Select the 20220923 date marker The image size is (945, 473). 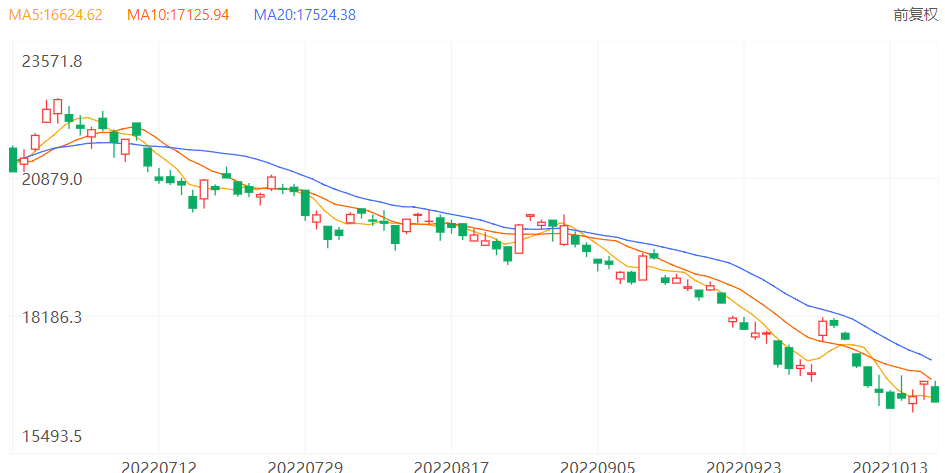(744, 467)
